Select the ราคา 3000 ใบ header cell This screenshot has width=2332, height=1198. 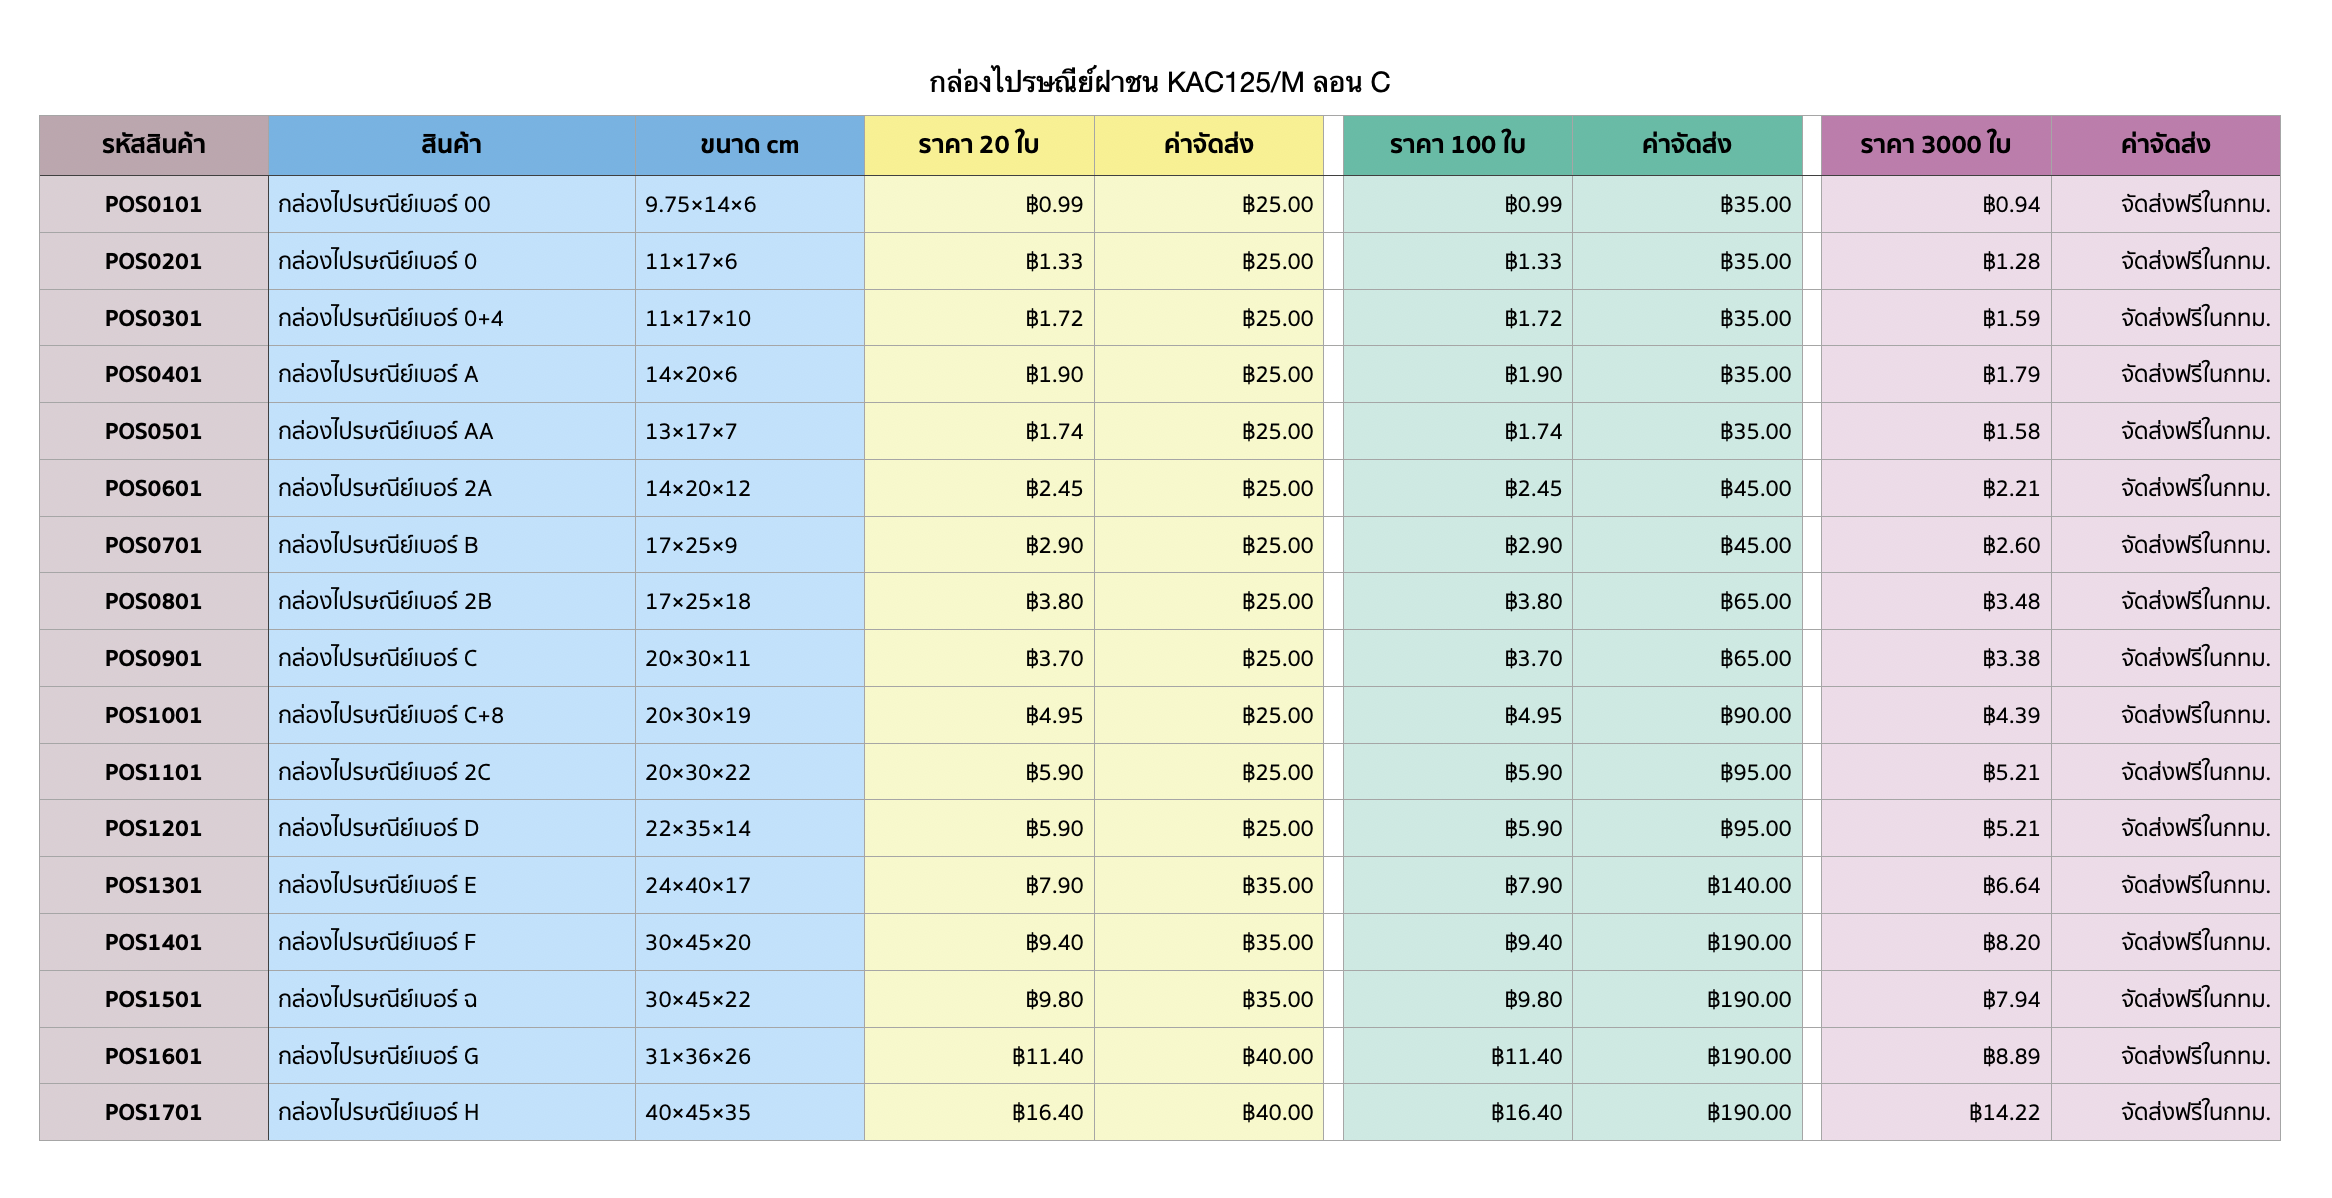1935,145
